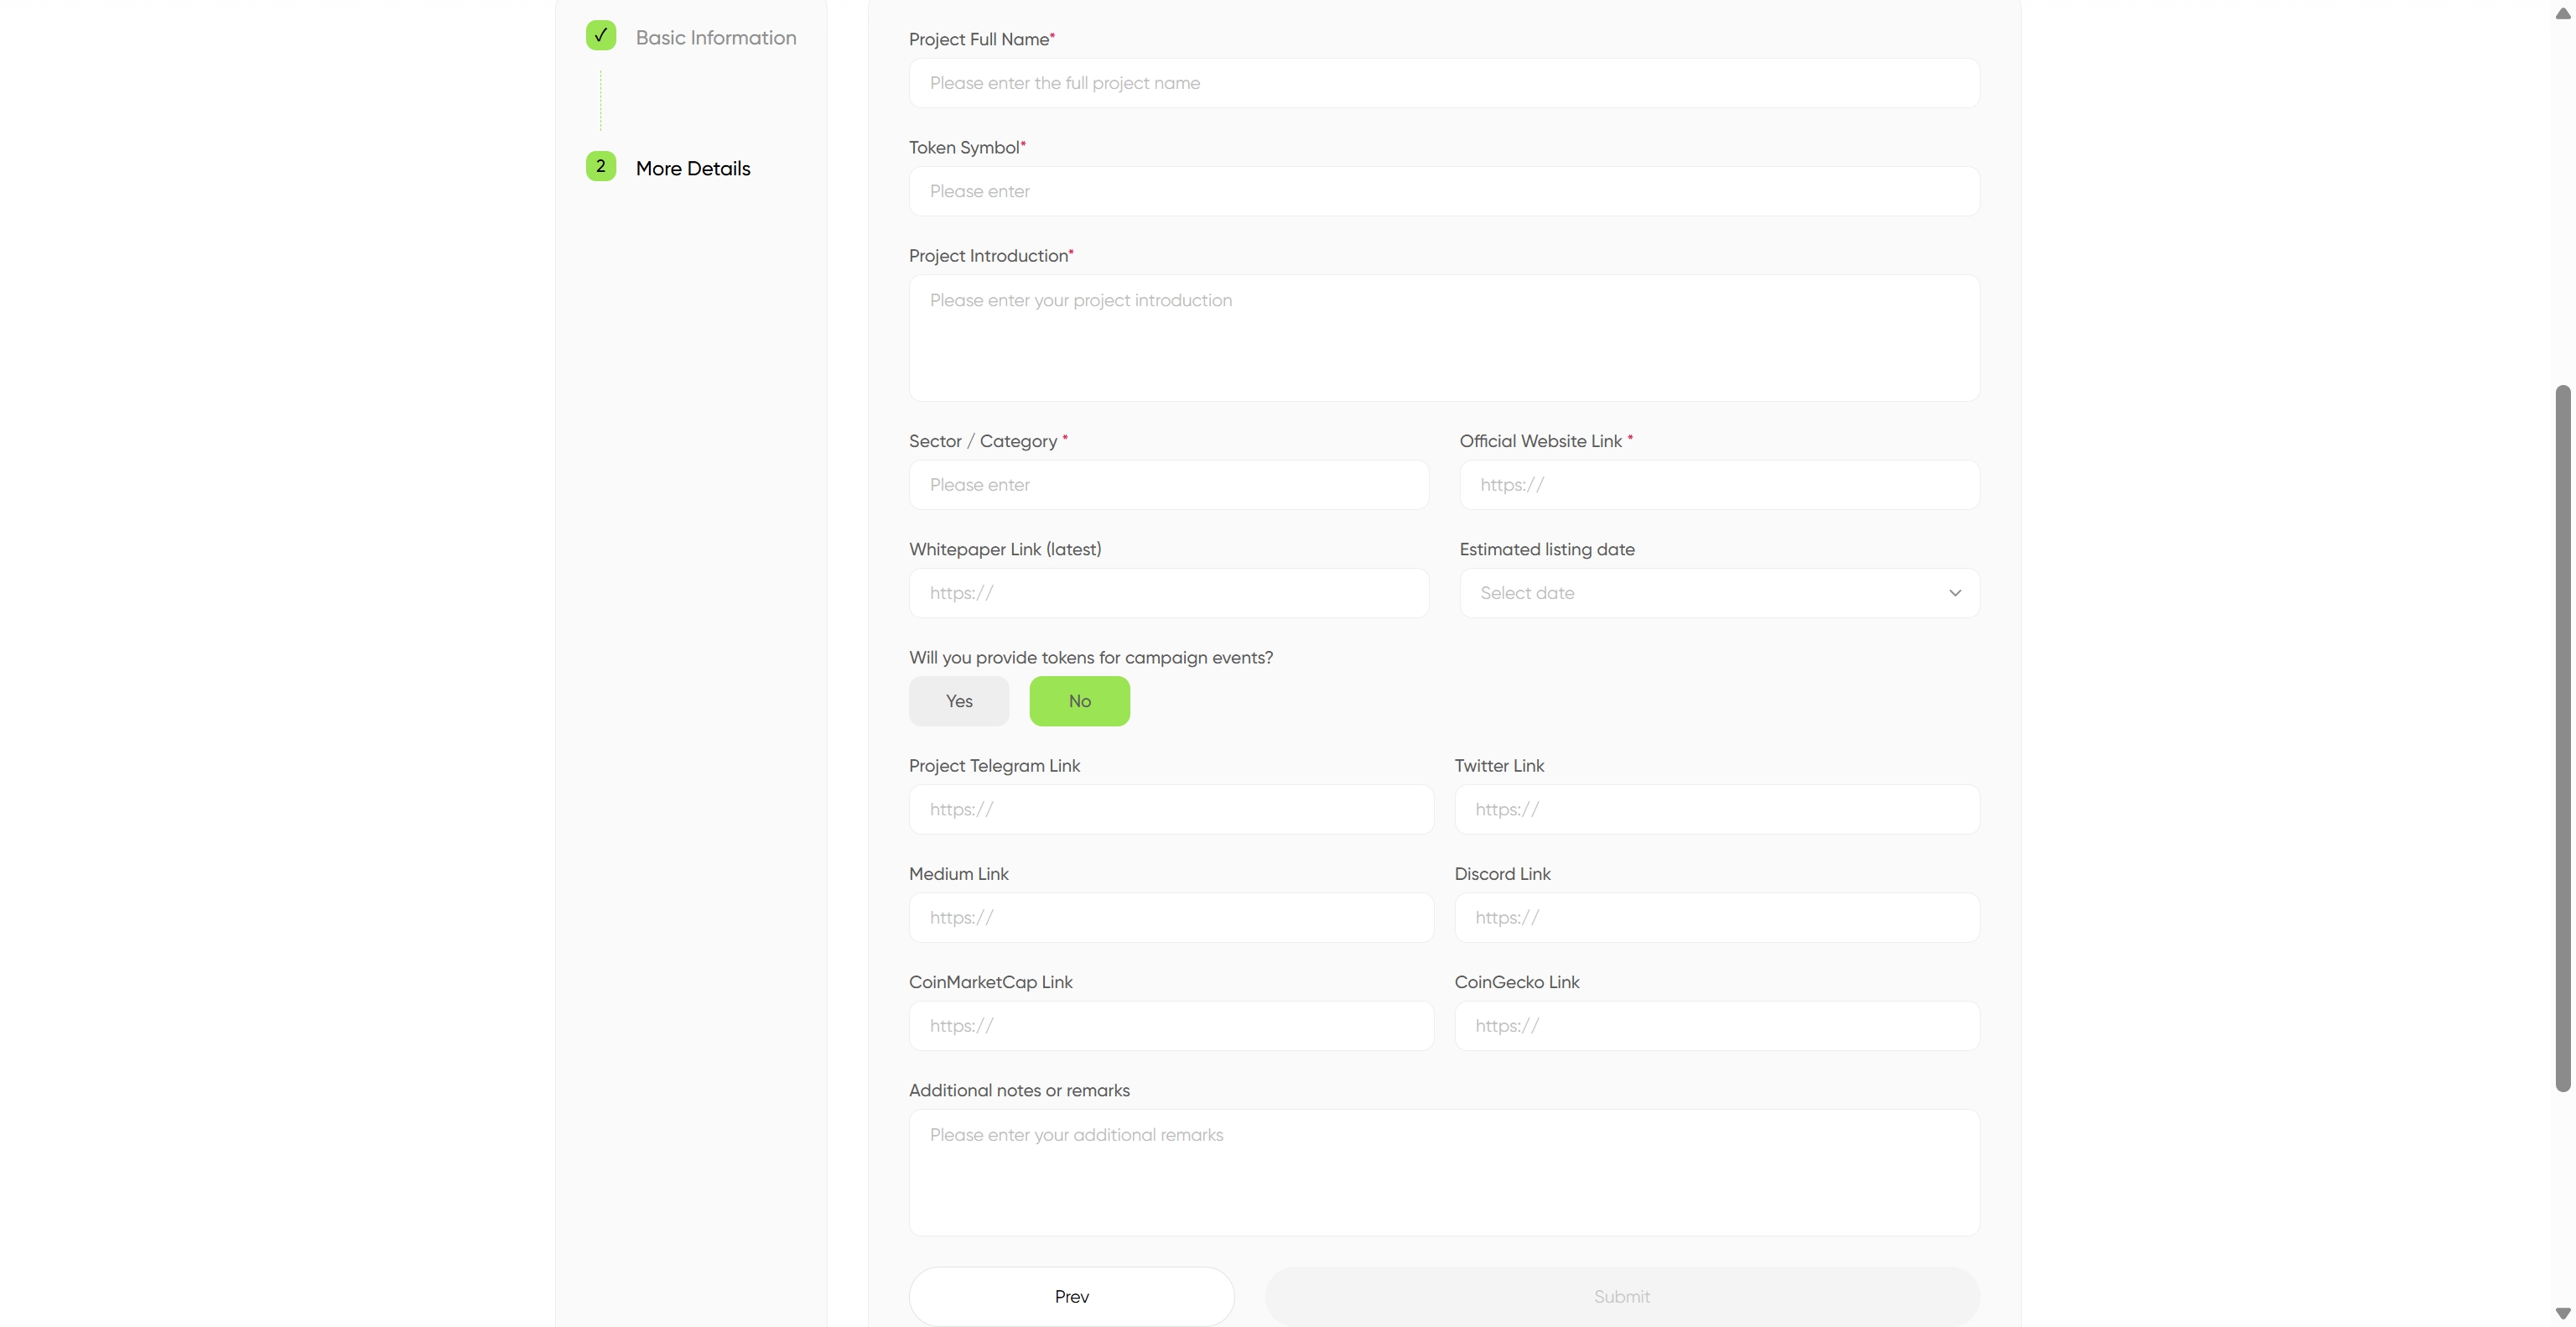Image resolution: width=2576 pixels, height=1327 pixels.
Task: Focus the Discord Link input
Action: pyautogui.click(x=1717, y=917)
